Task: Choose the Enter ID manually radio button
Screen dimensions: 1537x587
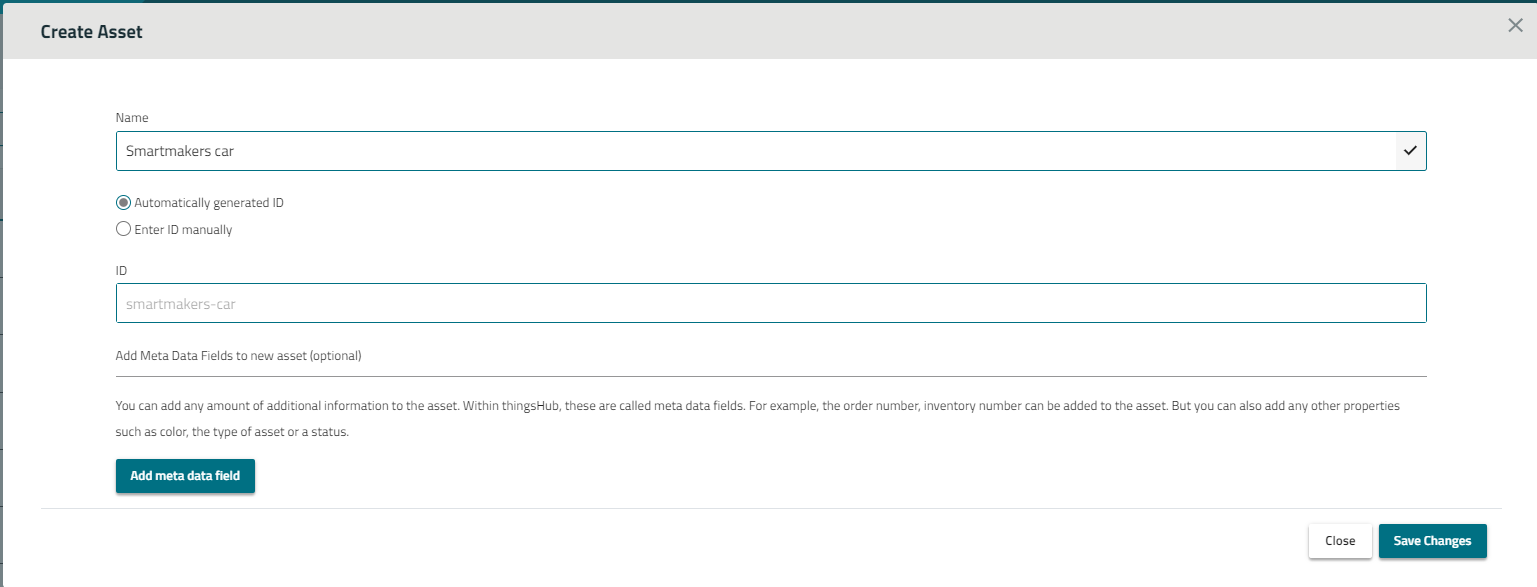Action: [124, 229]
